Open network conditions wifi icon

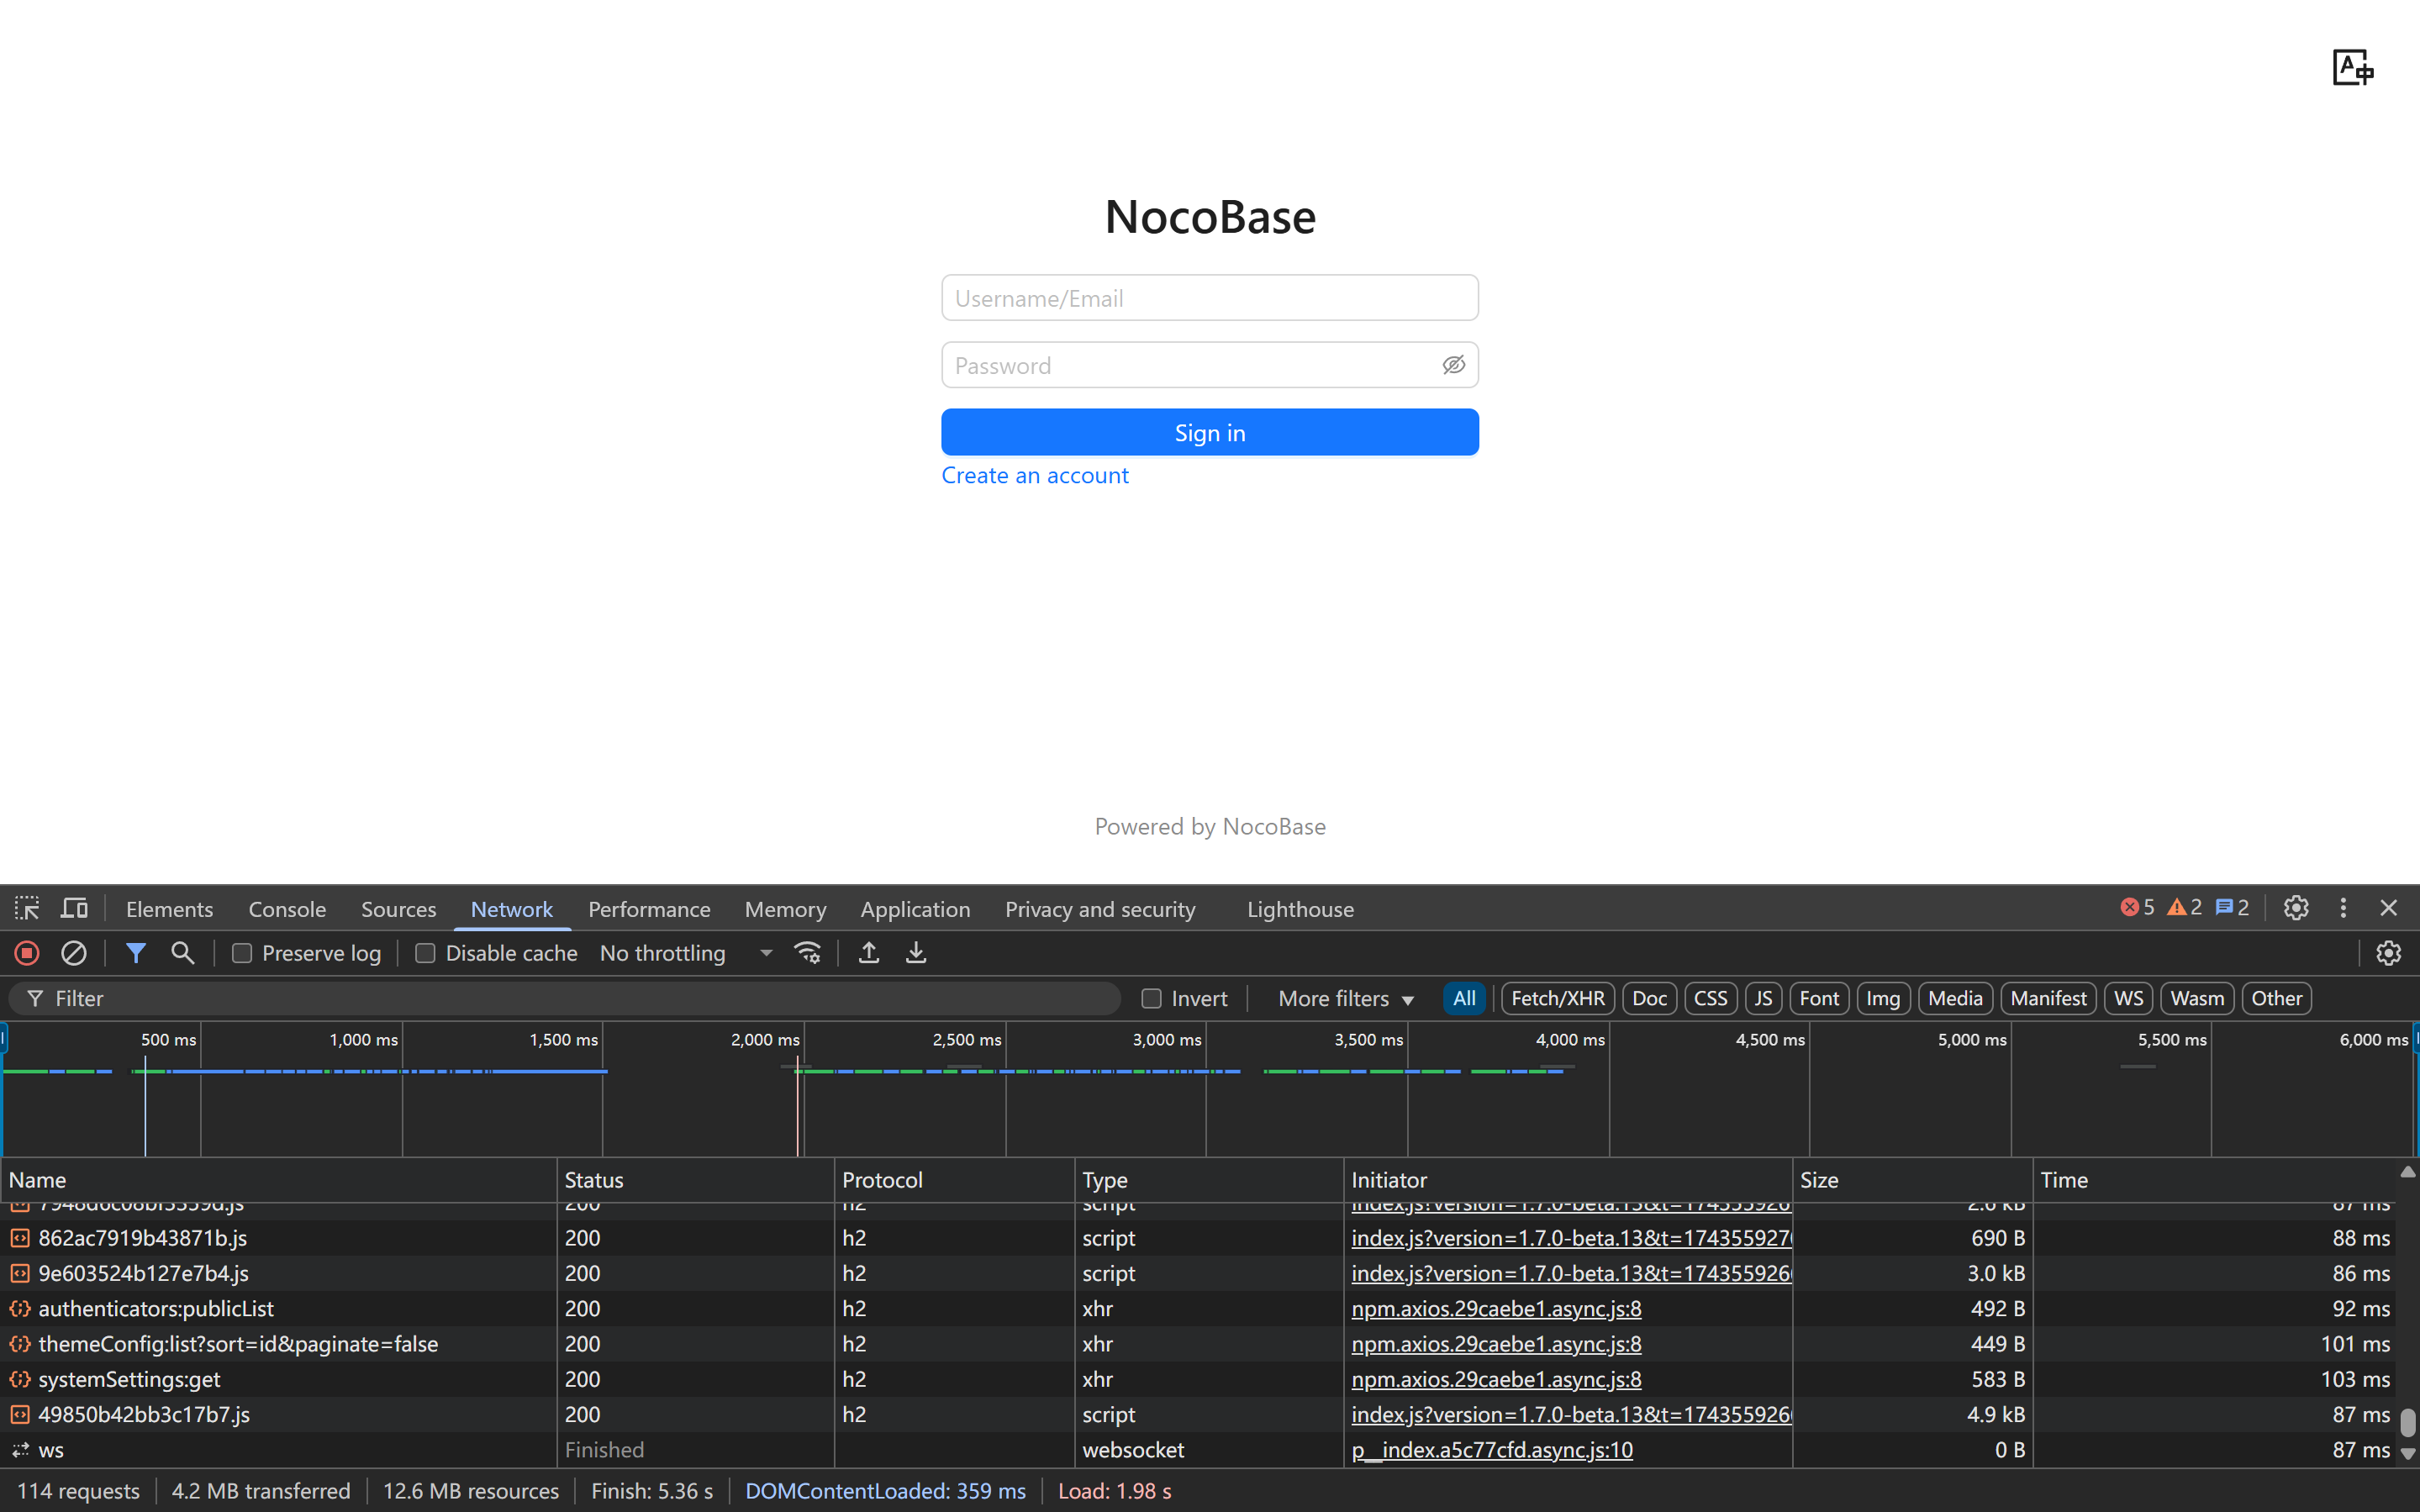point(808,953)
